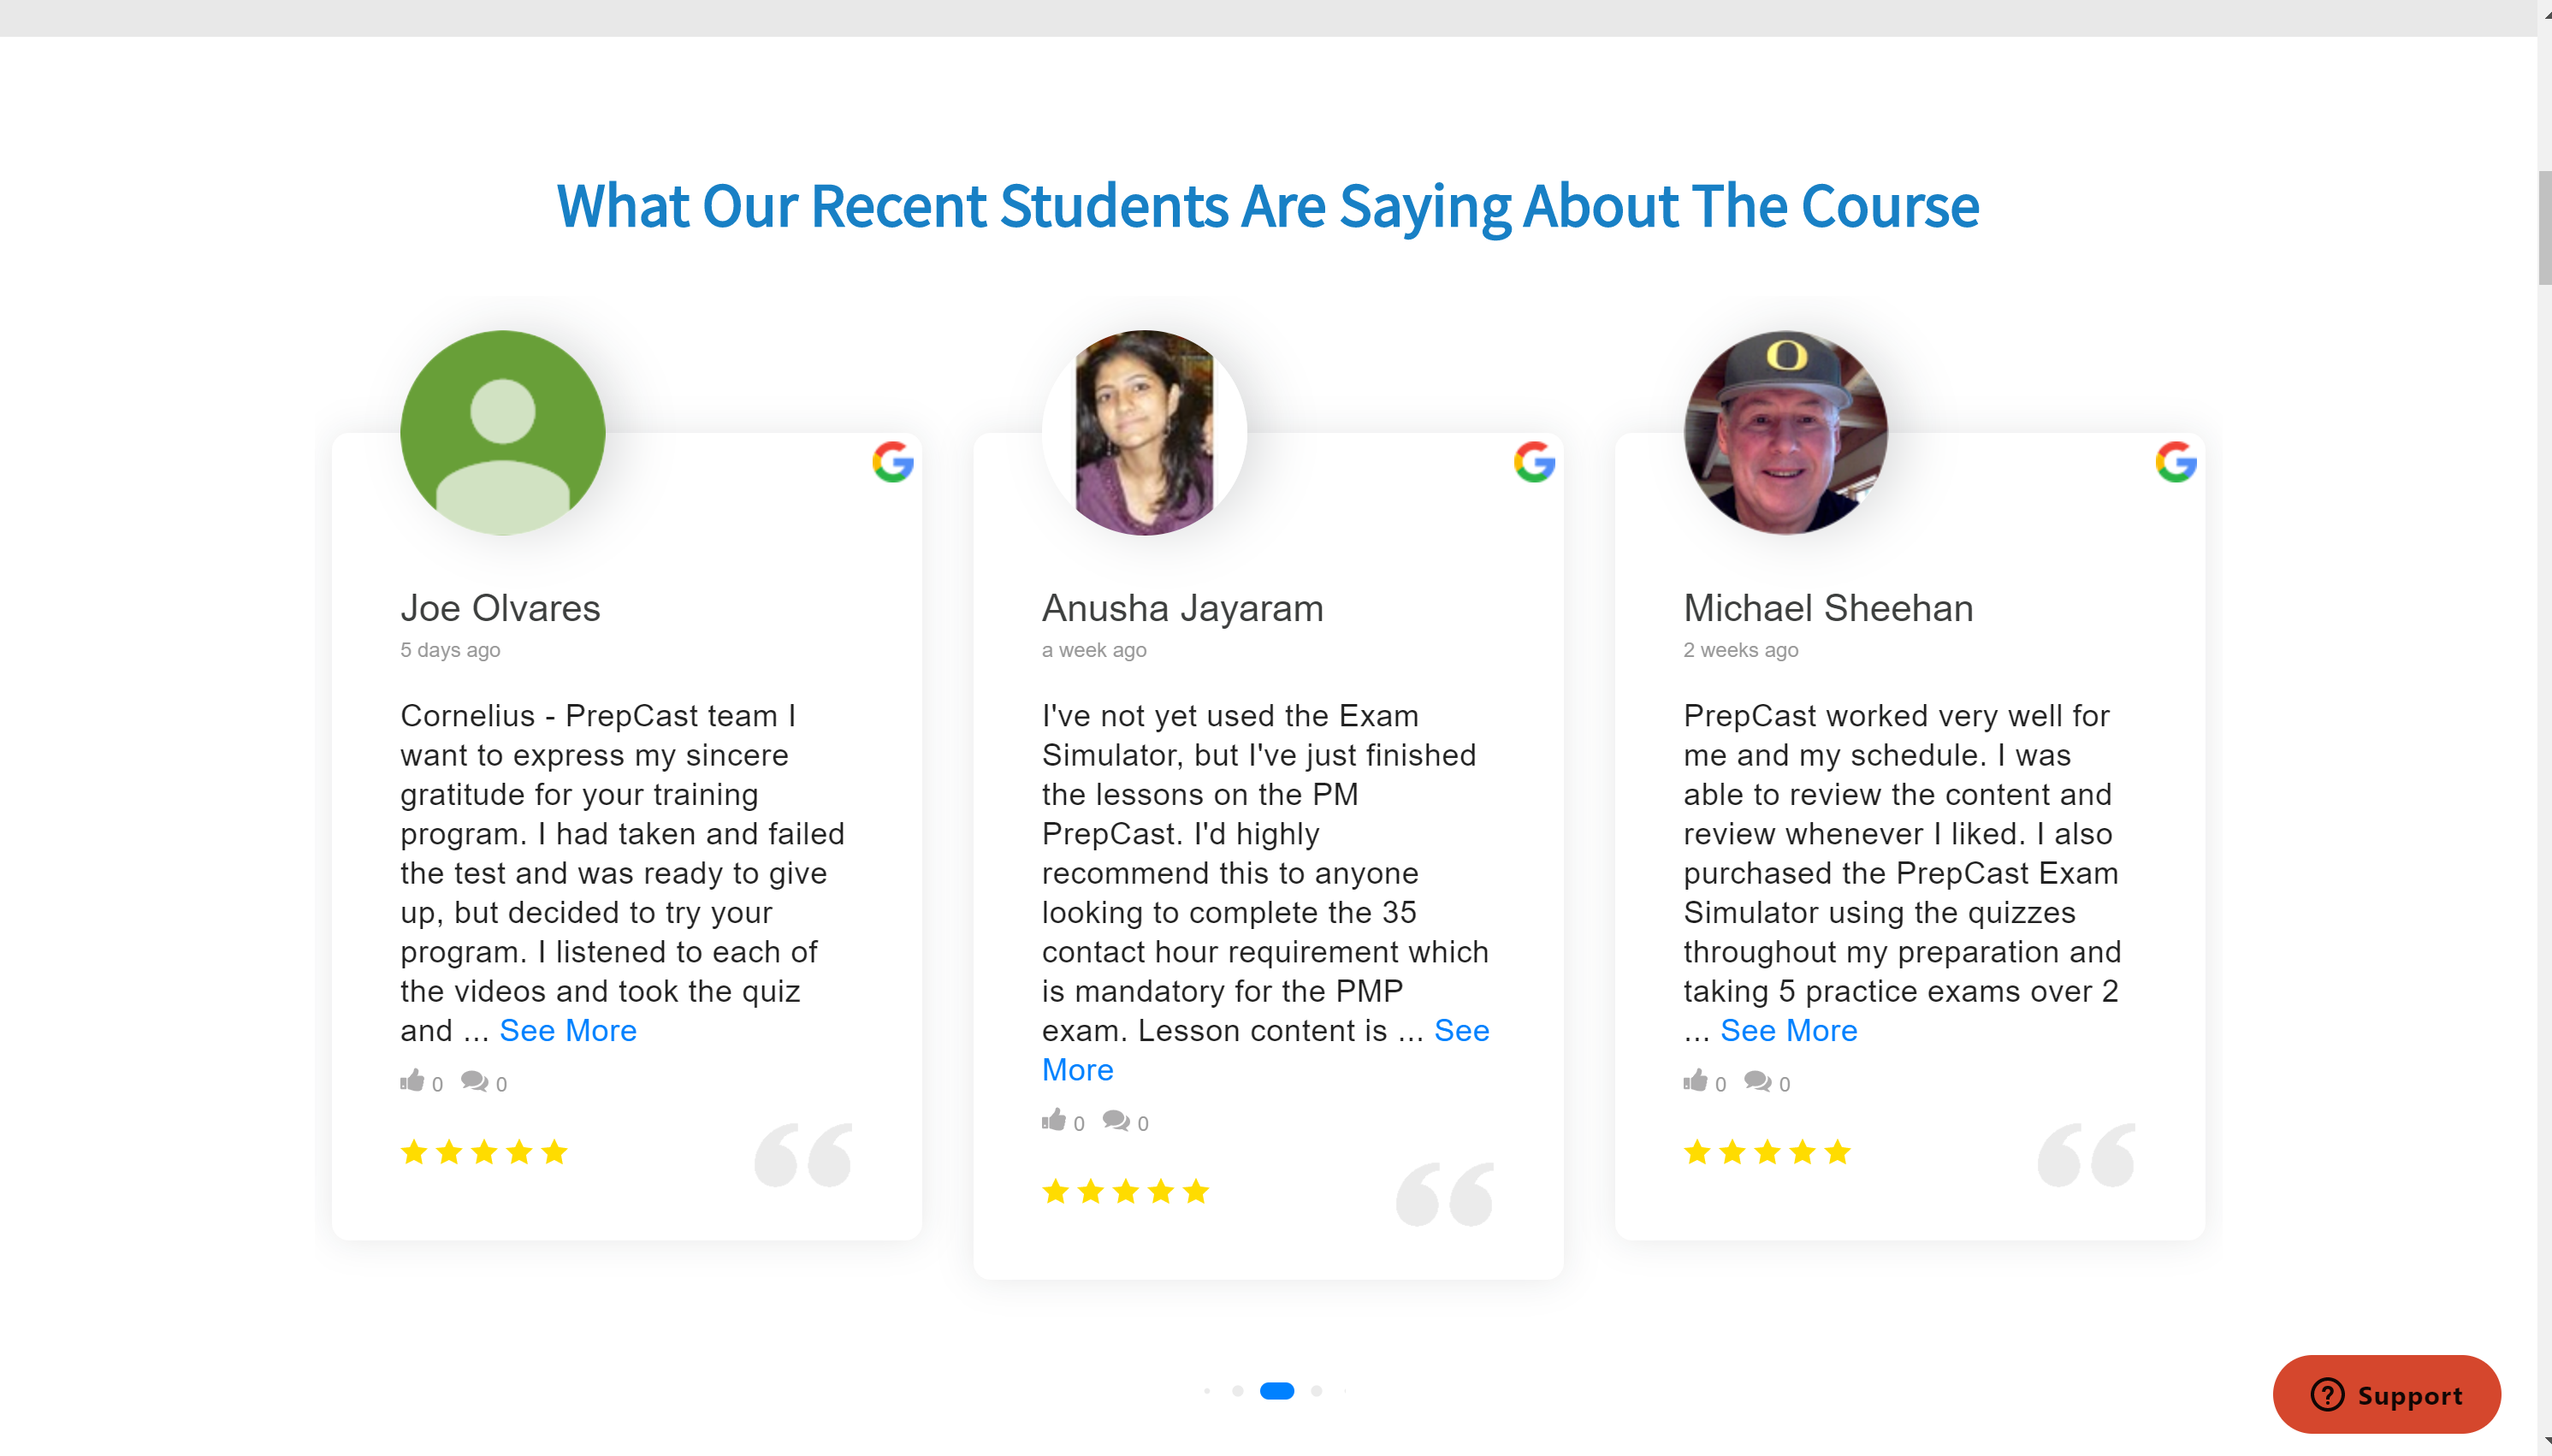Click Google logo on Joe Olvares review
This screenshot has height=1456, width=2552.
click(x=892, y=462)
